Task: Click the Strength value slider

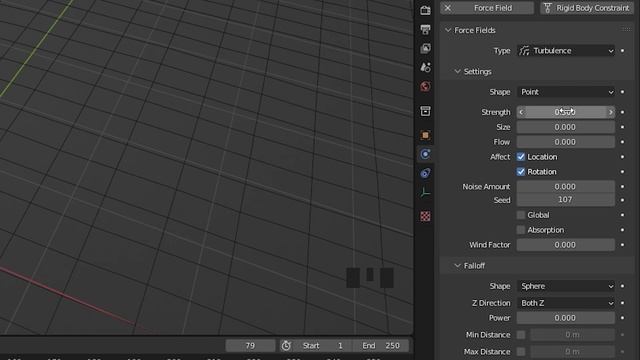Action: [x=566, y=112]
